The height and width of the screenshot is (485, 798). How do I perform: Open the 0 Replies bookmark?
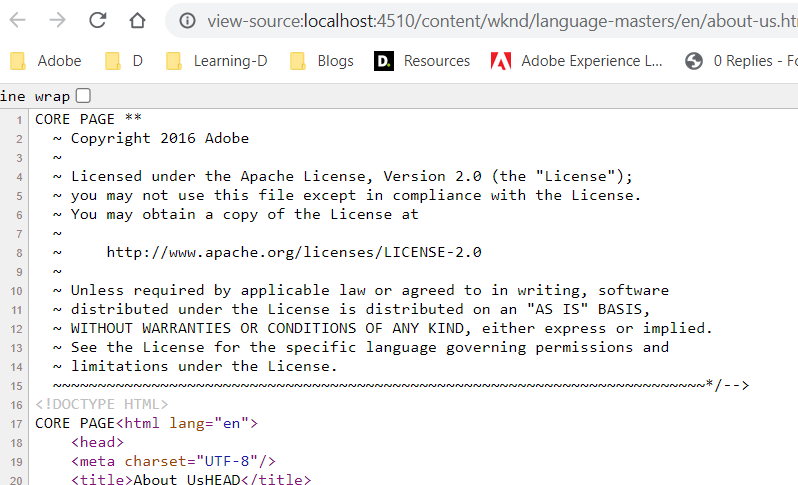[x=741, y=61]
